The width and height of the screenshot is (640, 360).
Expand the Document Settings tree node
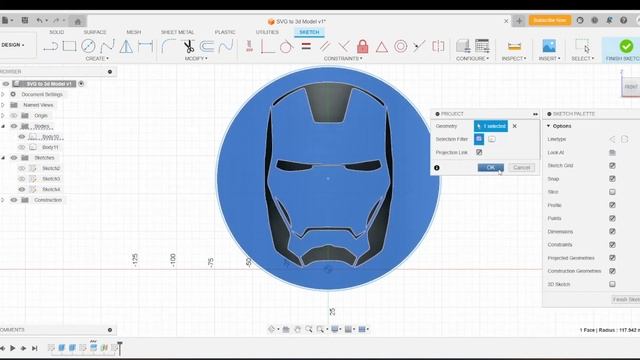pos(3,94)
